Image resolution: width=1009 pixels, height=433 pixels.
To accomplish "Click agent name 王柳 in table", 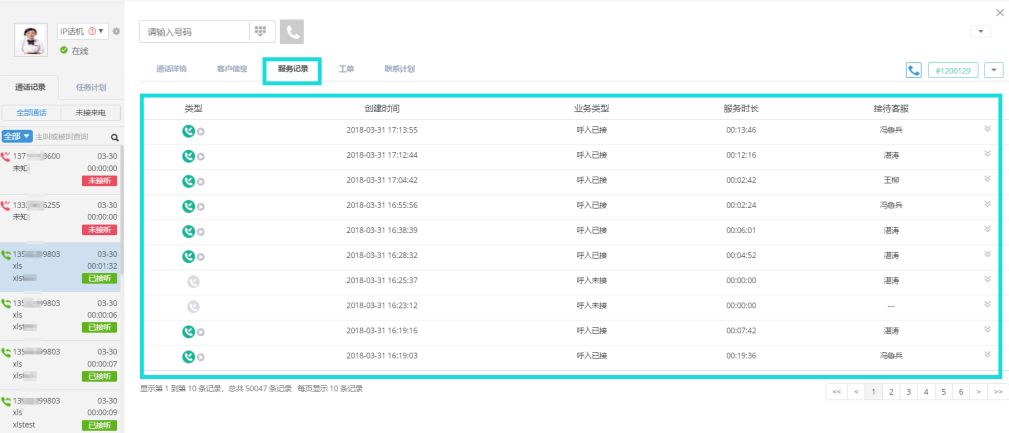I will click(x=891, y=180).
